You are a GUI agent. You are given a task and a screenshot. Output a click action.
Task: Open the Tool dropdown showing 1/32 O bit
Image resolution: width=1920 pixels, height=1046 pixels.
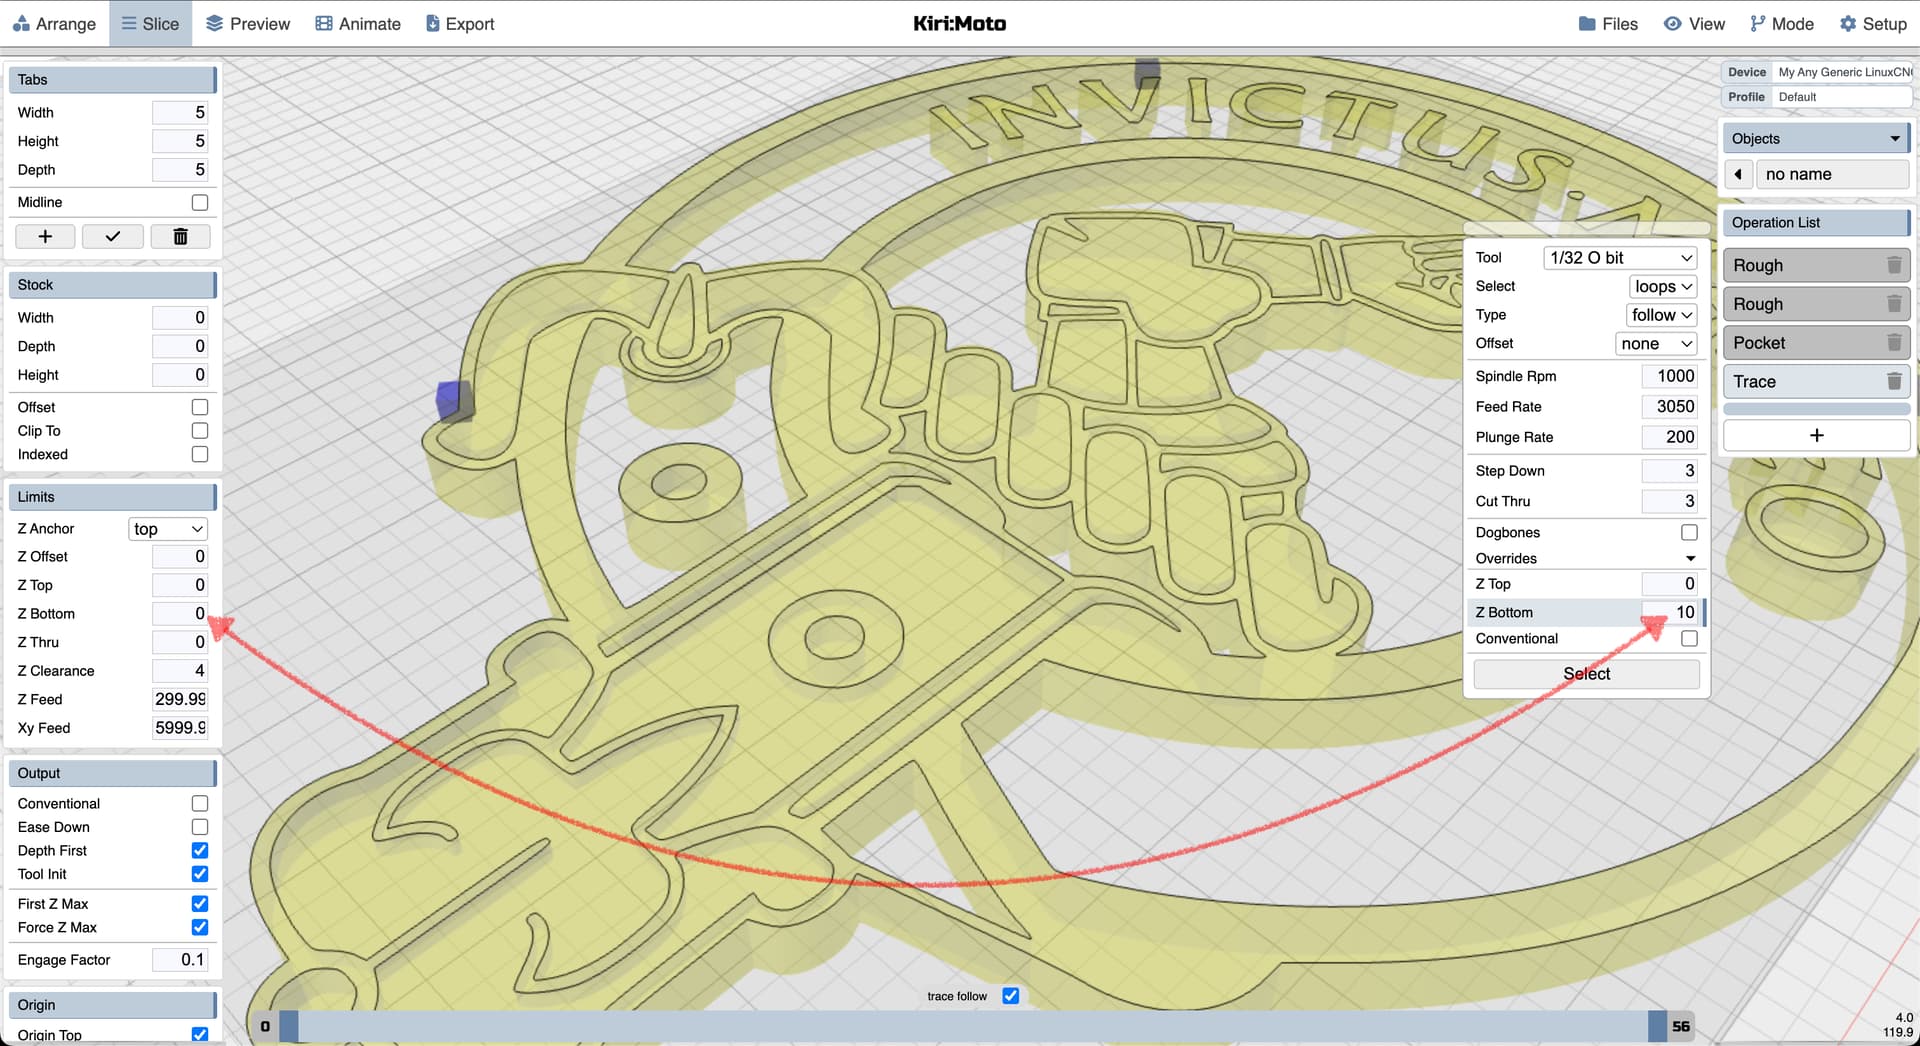[1620, 258]
